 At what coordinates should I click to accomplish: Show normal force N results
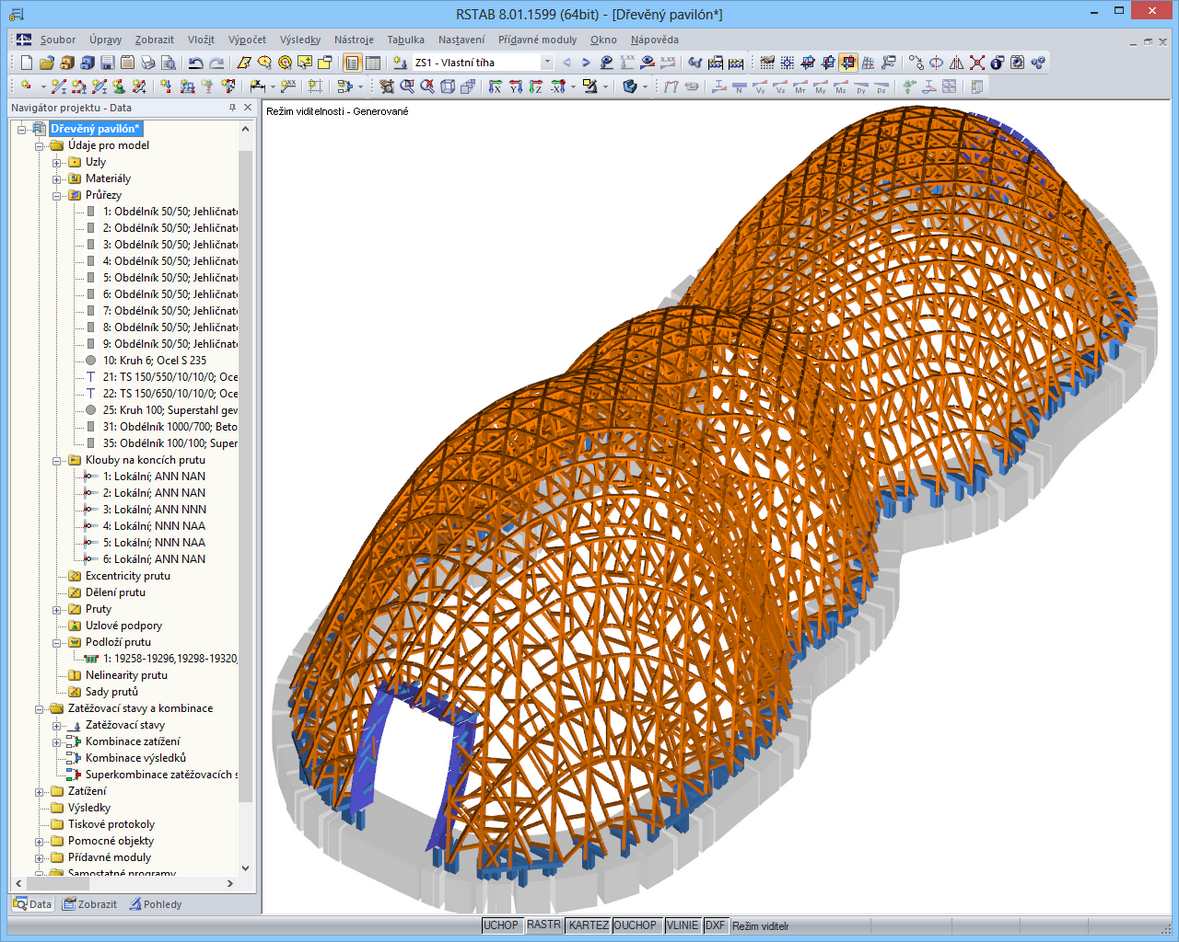(739, 87)
